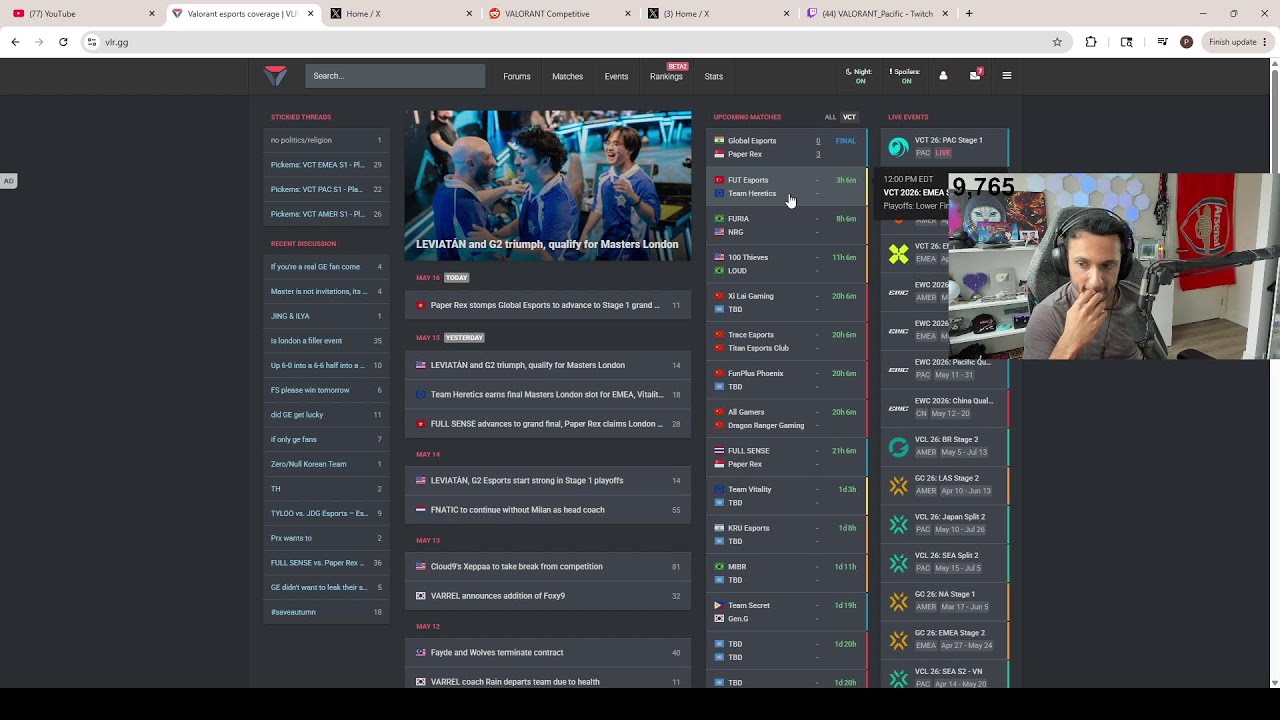Screen dimensions: 1280x720
Task: Open 'is london a filler event' thread
Action: [x=326, y=341]
